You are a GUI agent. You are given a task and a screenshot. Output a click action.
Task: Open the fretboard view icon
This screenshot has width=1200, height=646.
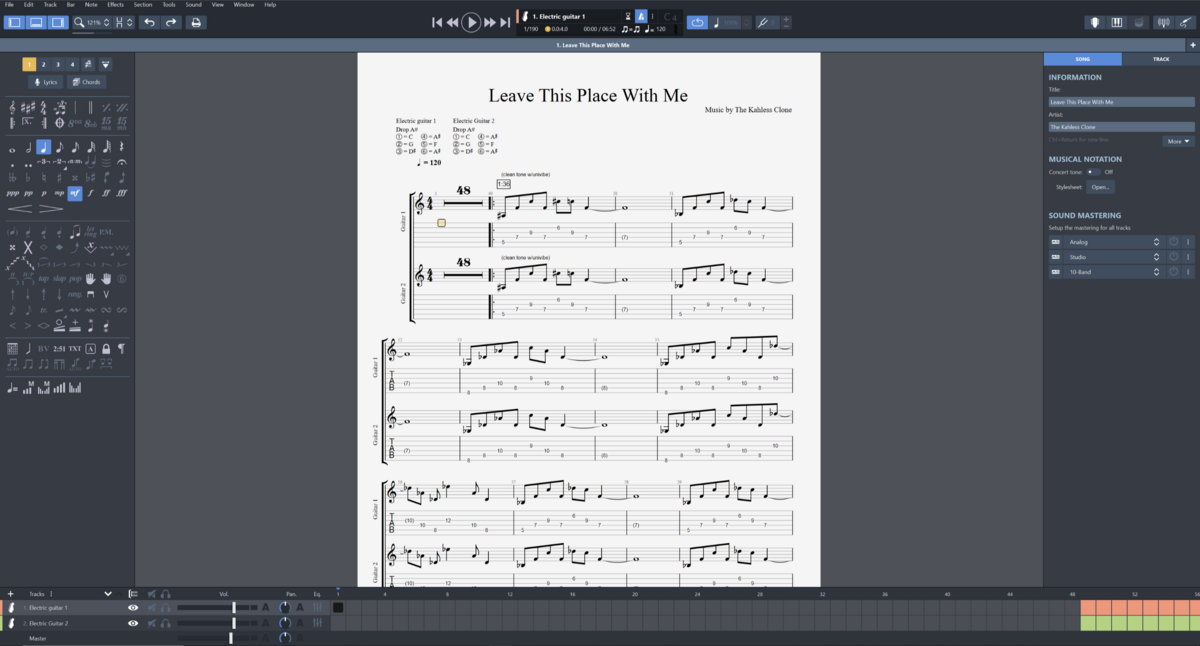point(1095,22)
